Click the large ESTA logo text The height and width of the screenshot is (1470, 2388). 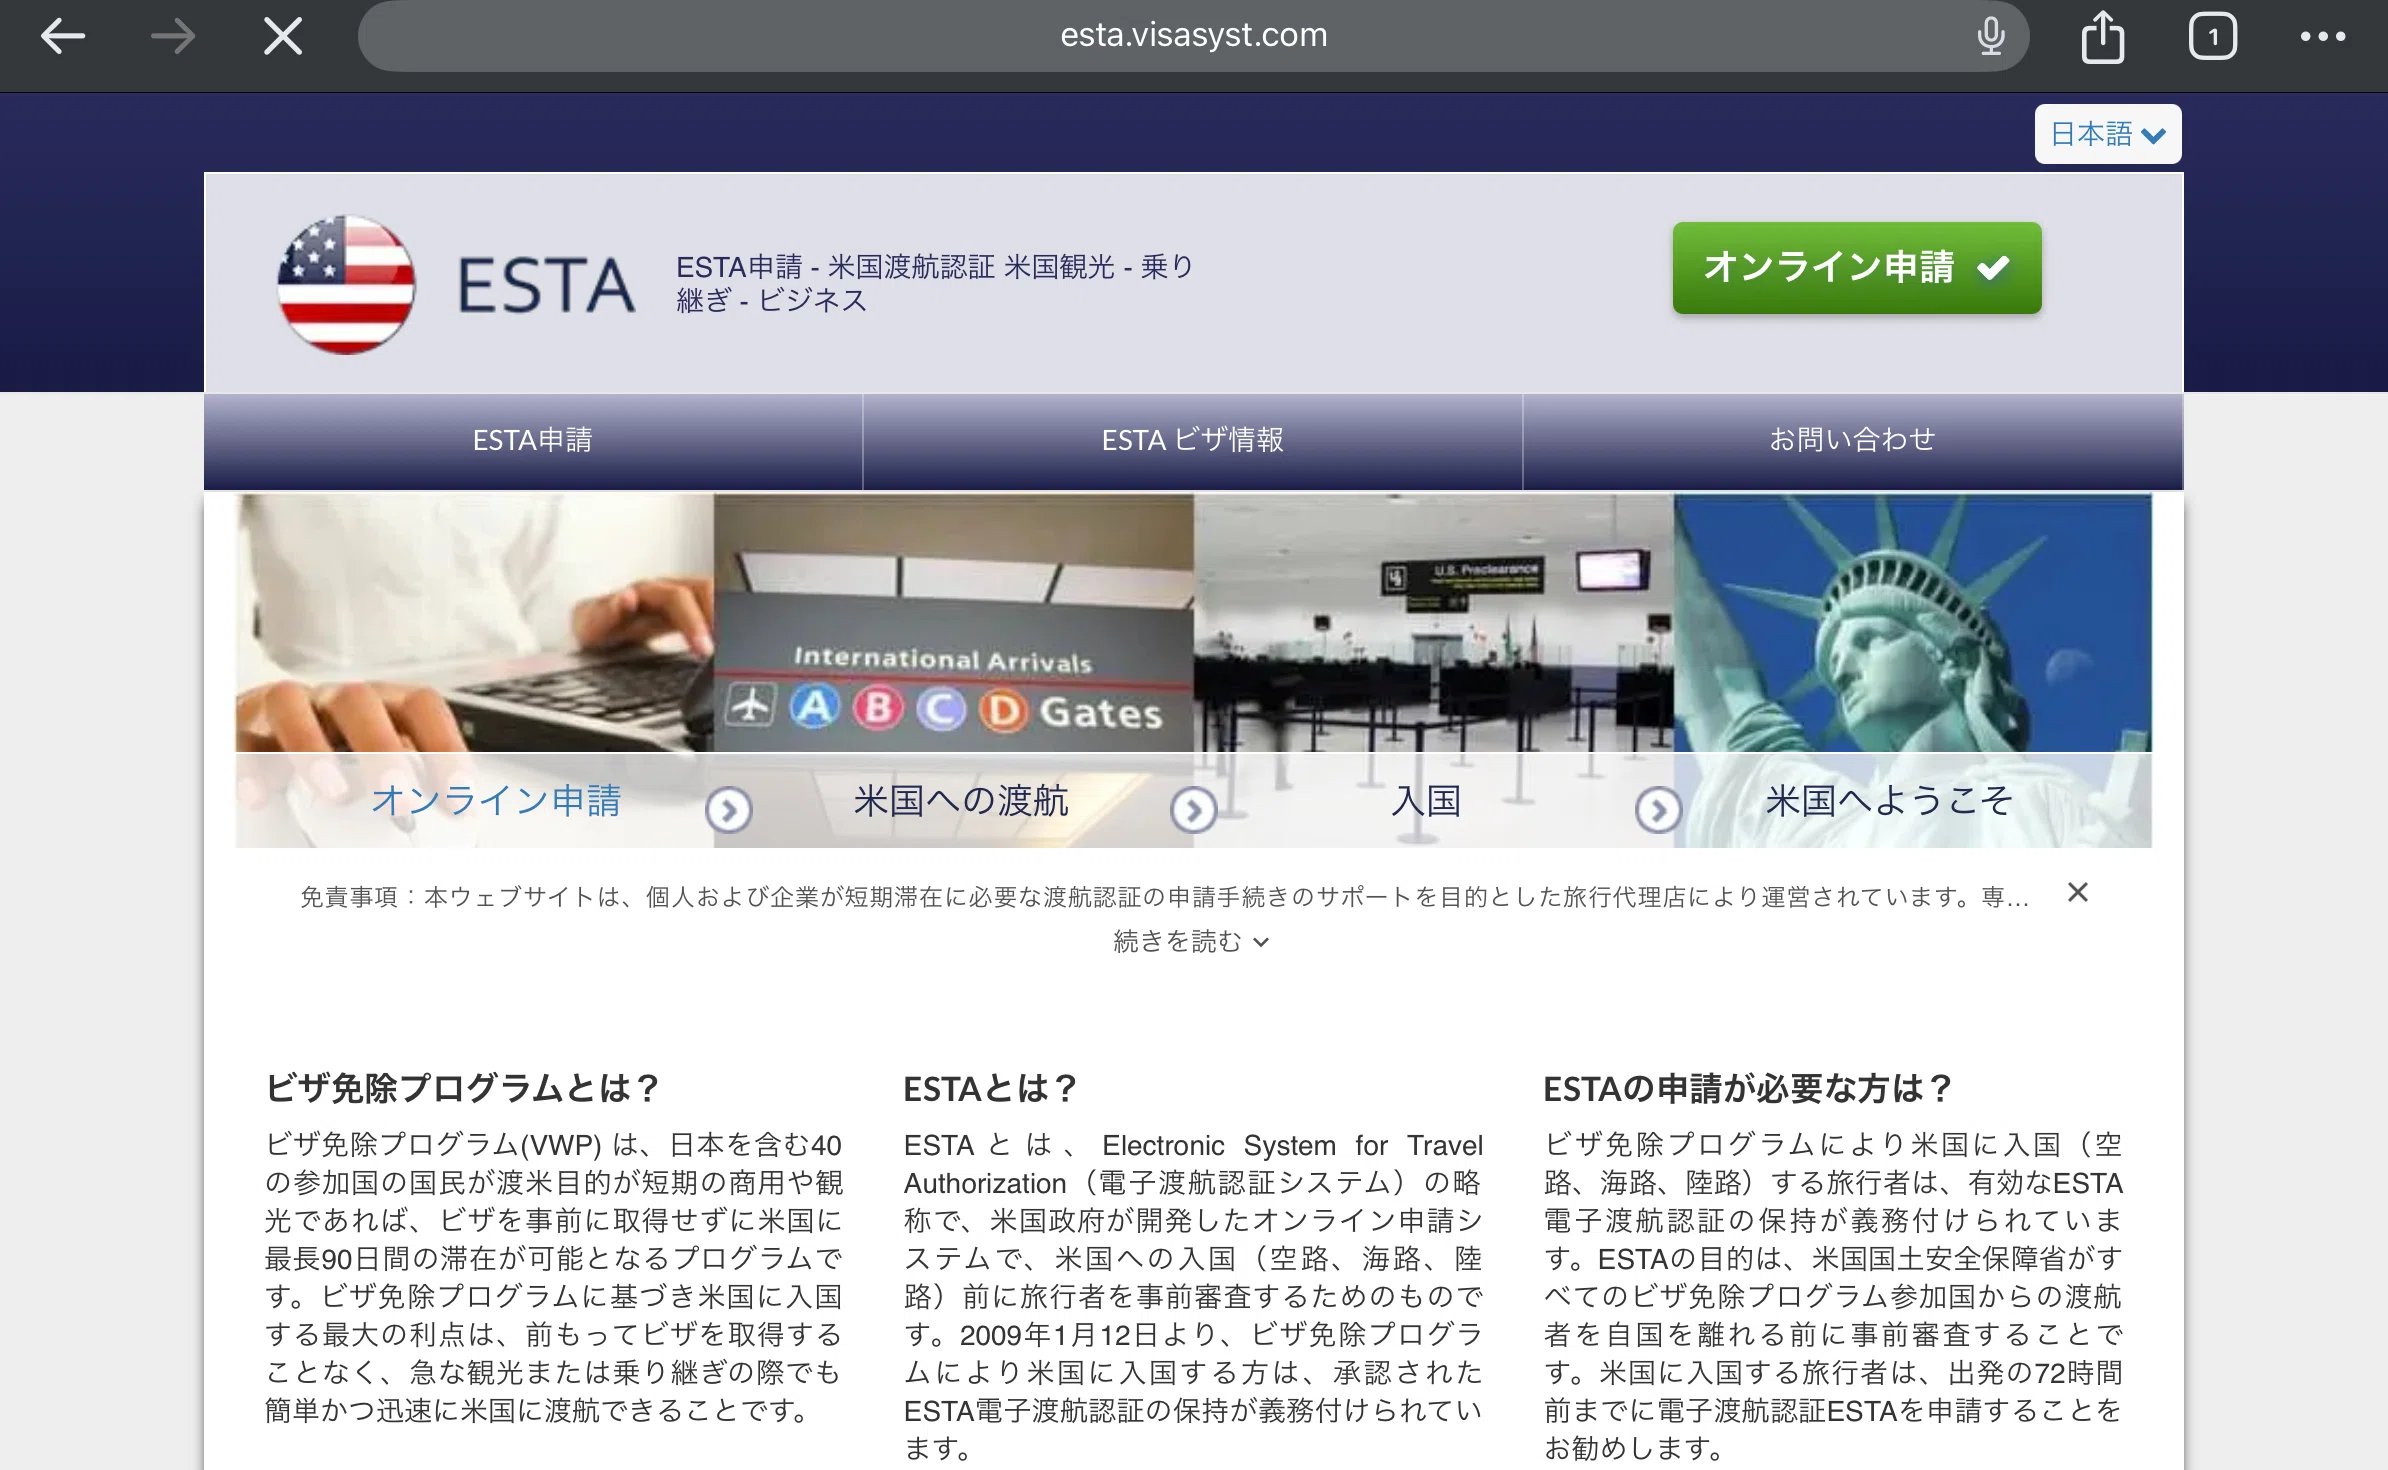click(546, 286)
